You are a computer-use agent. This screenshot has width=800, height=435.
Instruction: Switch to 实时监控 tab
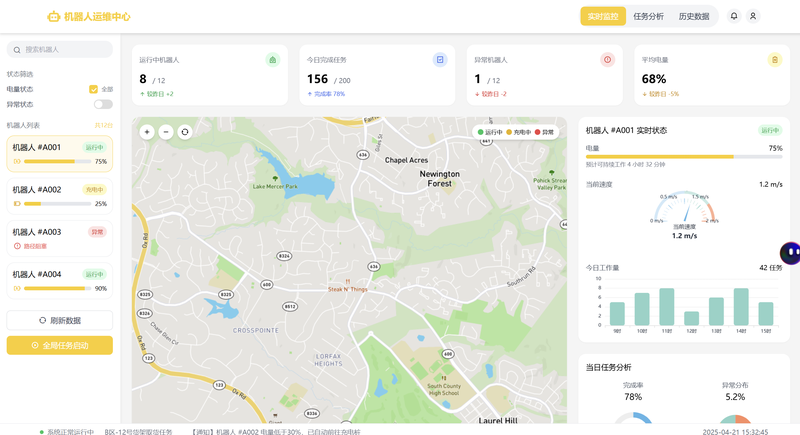click(x=603, y=16)
